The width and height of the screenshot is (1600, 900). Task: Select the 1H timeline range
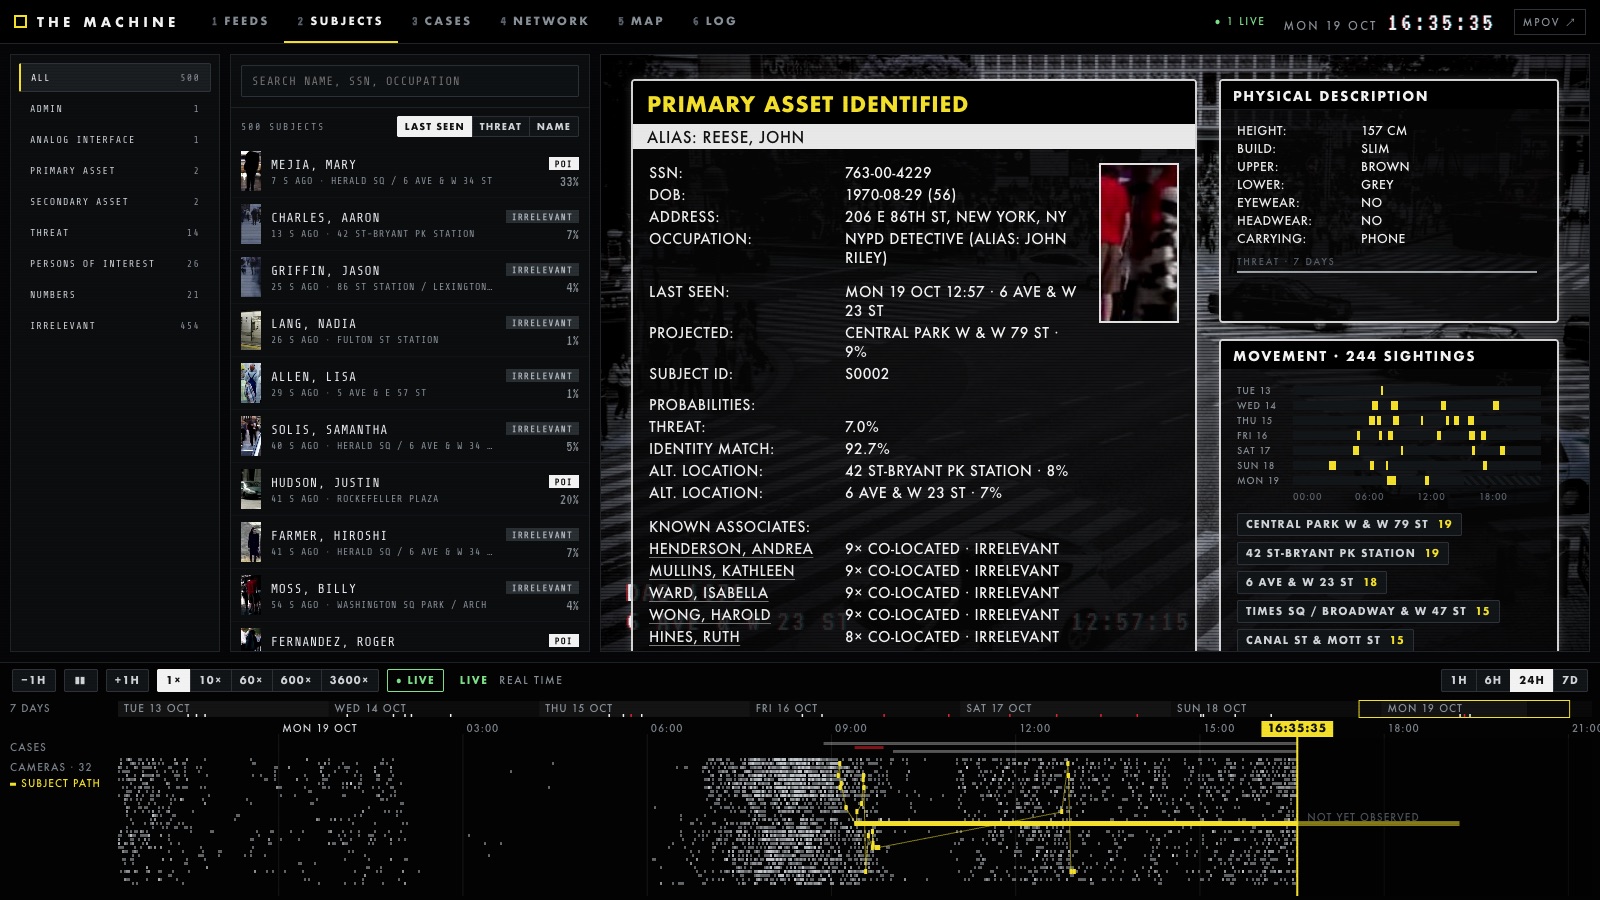point(1459,680)
